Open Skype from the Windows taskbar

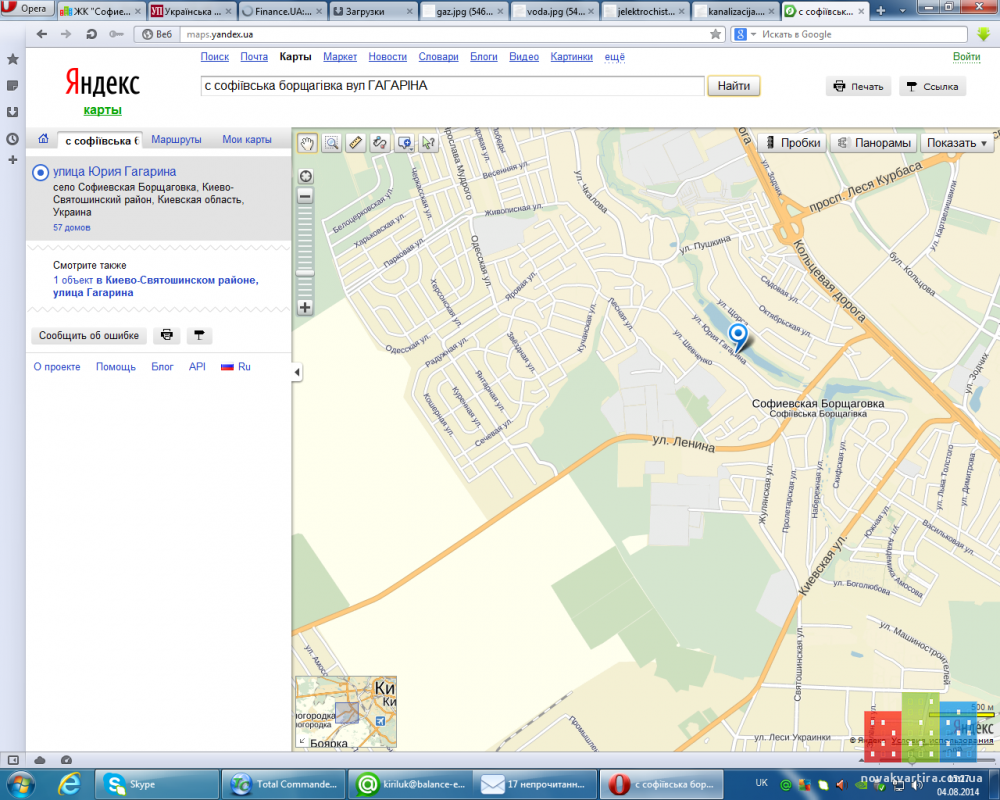pyautogui.click(x=157, y=784)
